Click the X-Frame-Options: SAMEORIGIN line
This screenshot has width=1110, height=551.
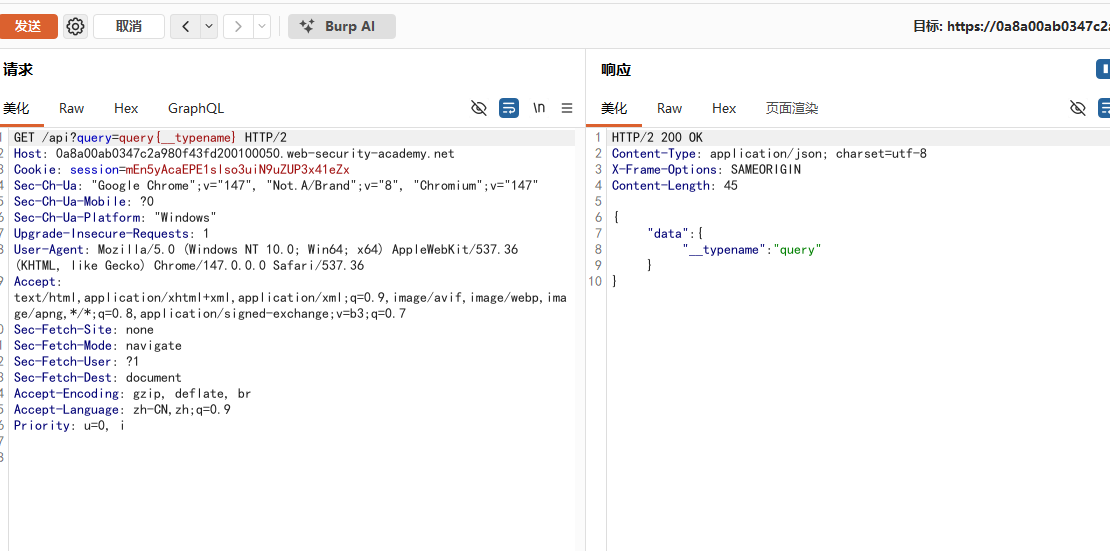point(706,170)
